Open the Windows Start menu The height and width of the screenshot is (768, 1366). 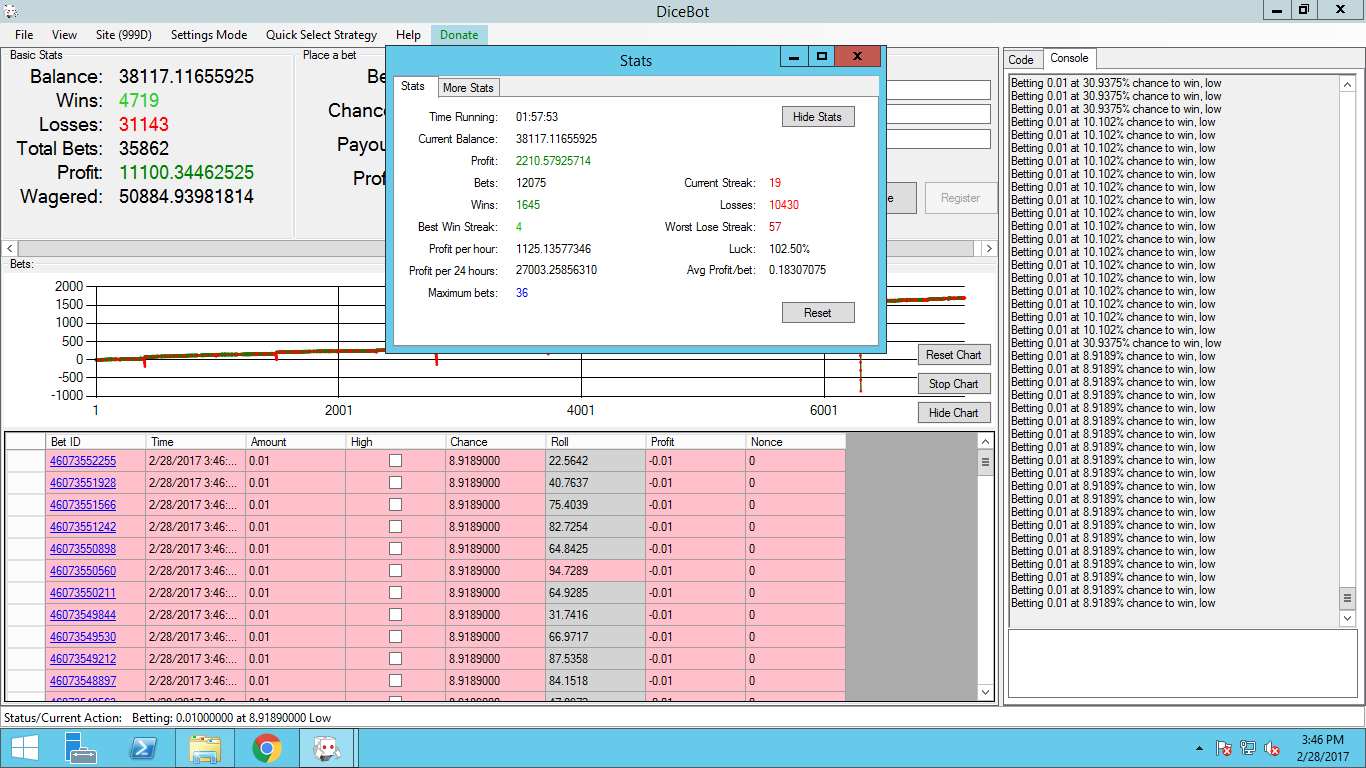click(x=24, y=748)
